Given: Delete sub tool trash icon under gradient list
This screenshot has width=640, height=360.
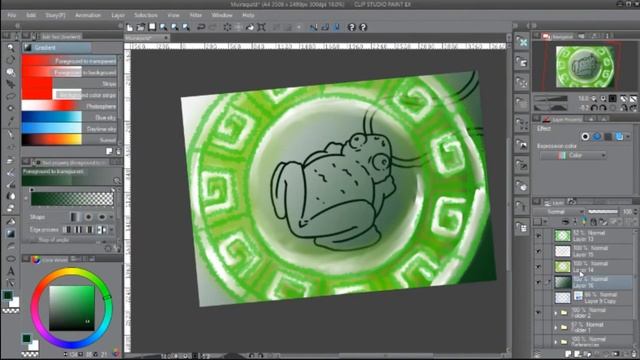Looking at the screenshot, I should (x=118, y=151).
